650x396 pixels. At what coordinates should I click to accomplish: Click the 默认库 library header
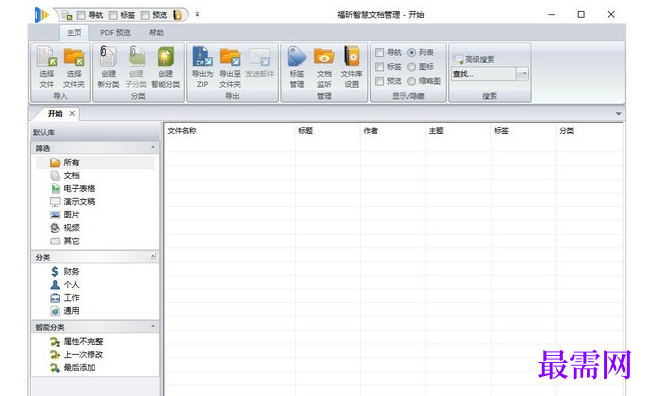(x=95, y=132)
